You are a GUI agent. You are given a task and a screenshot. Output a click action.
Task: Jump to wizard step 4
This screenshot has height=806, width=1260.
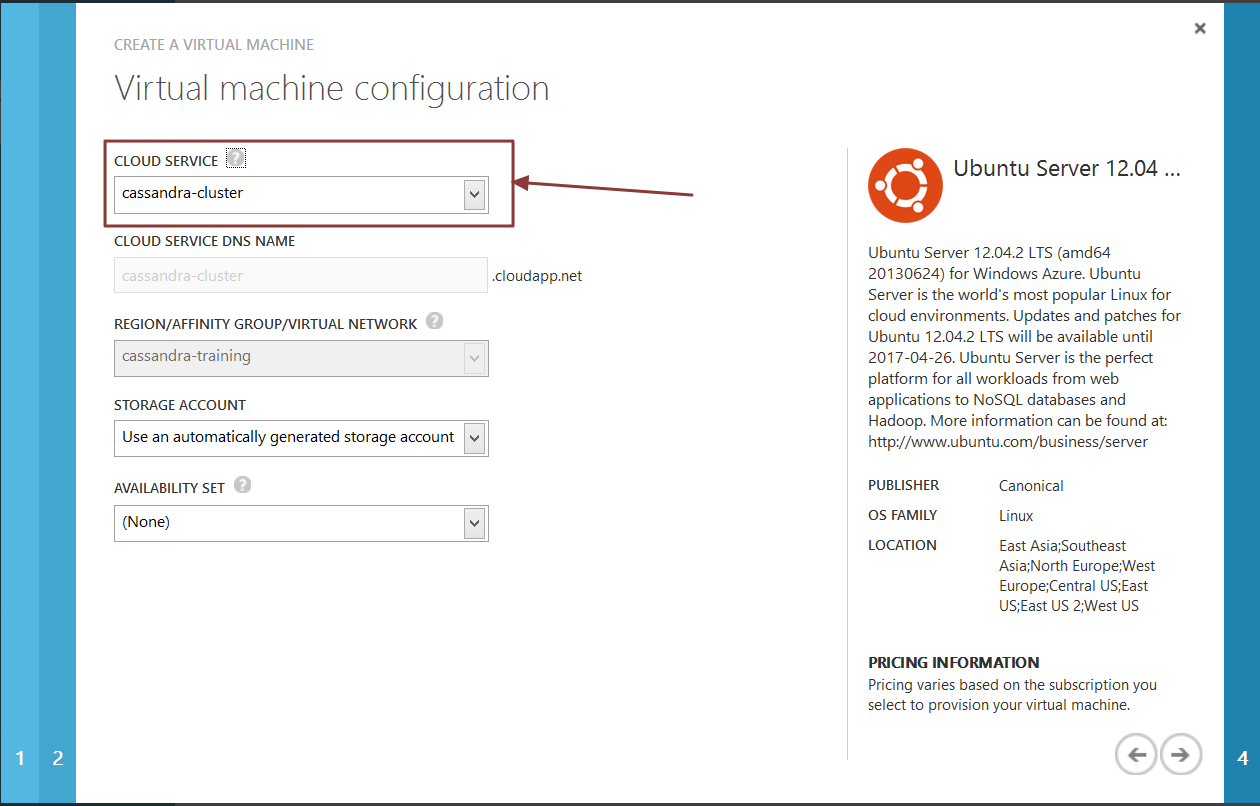tap(1243, 758)
